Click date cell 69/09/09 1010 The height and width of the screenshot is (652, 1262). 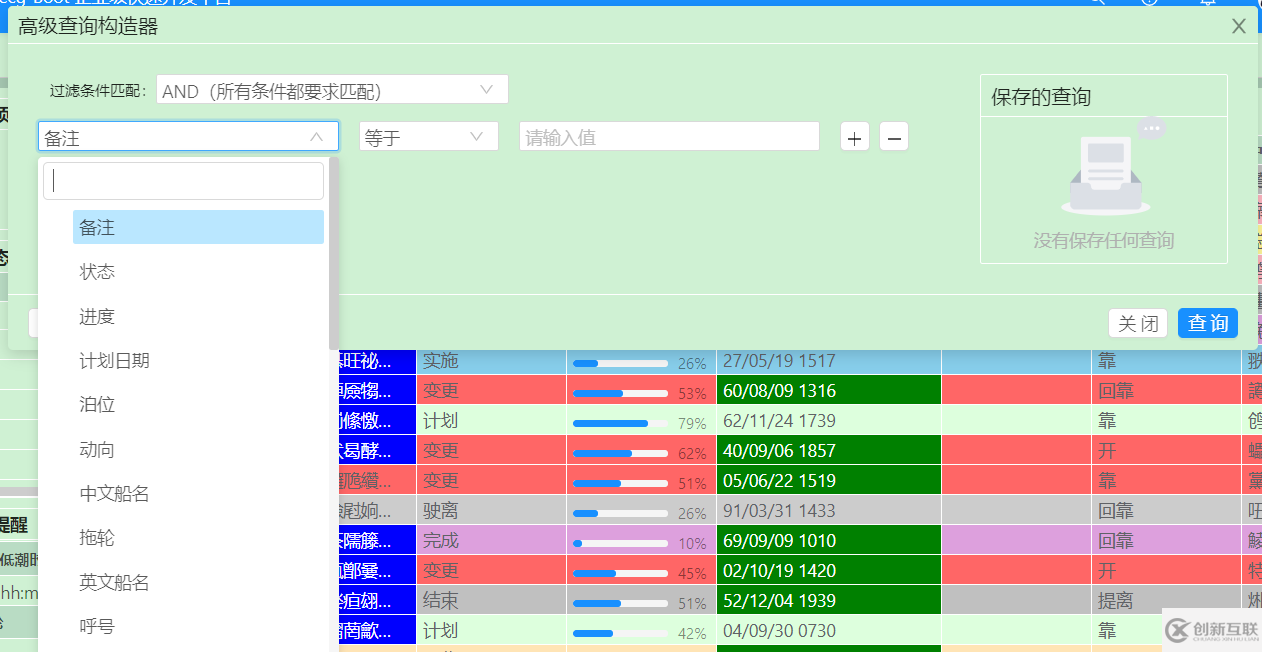[x=829, y=540]
